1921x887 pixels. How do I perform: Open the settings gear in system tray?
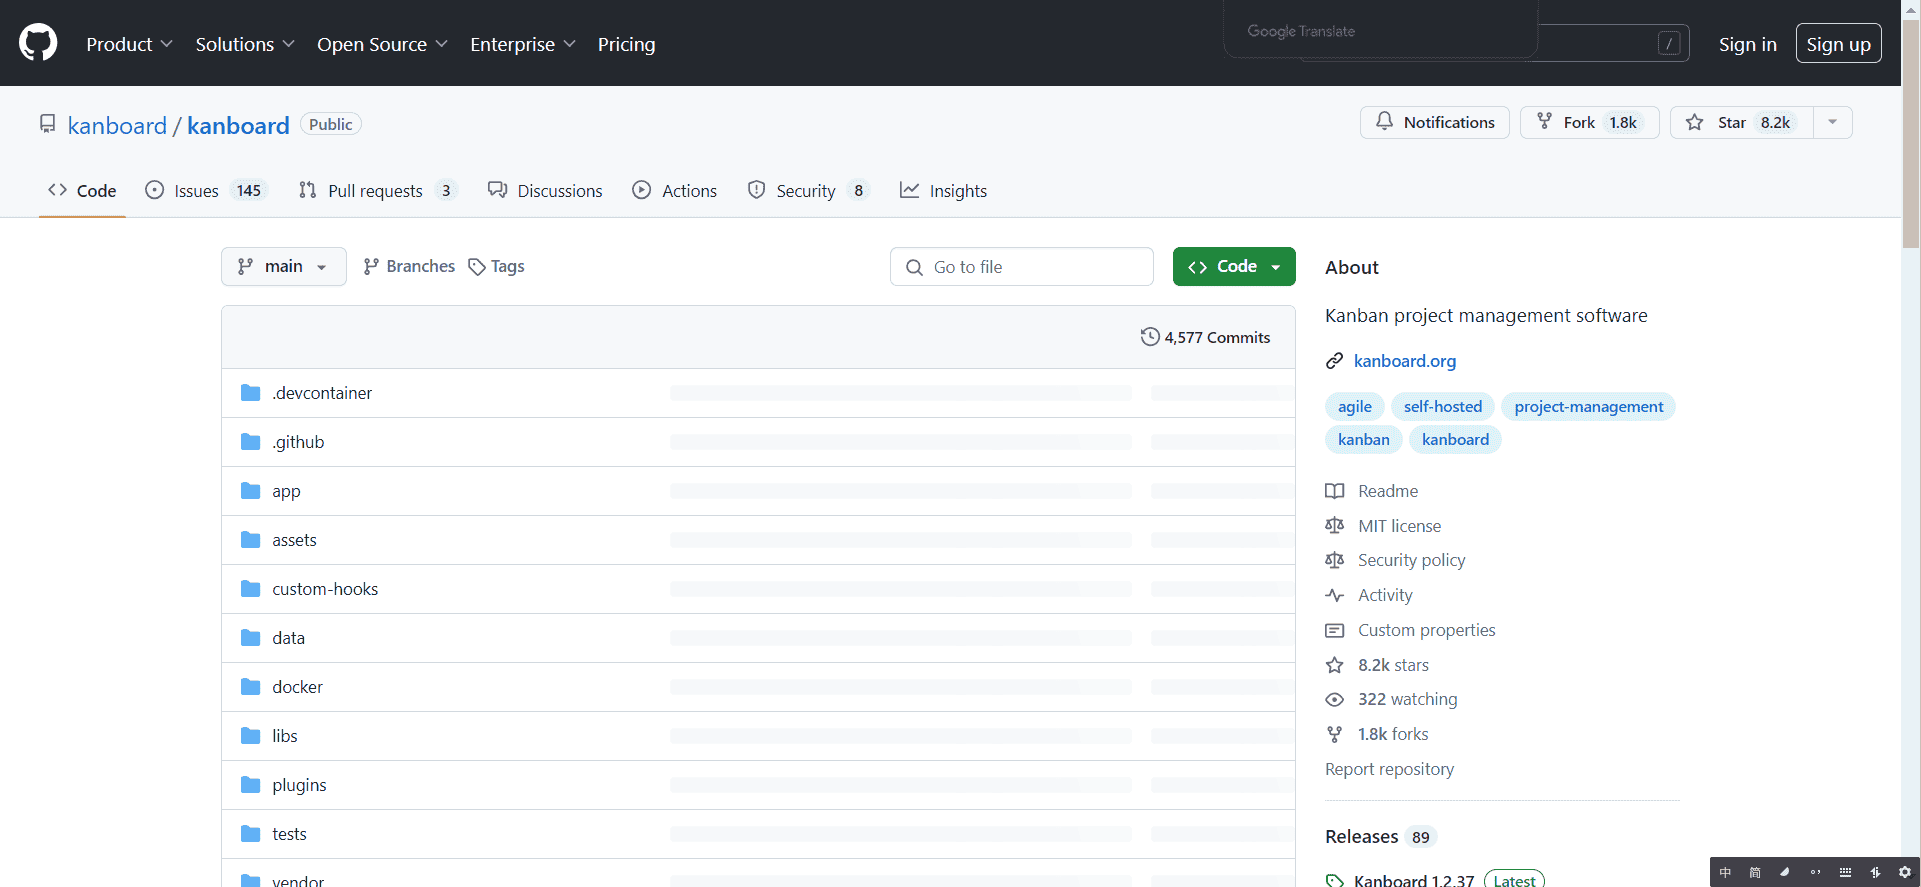pyautogui.click(x=1904, y=872)
